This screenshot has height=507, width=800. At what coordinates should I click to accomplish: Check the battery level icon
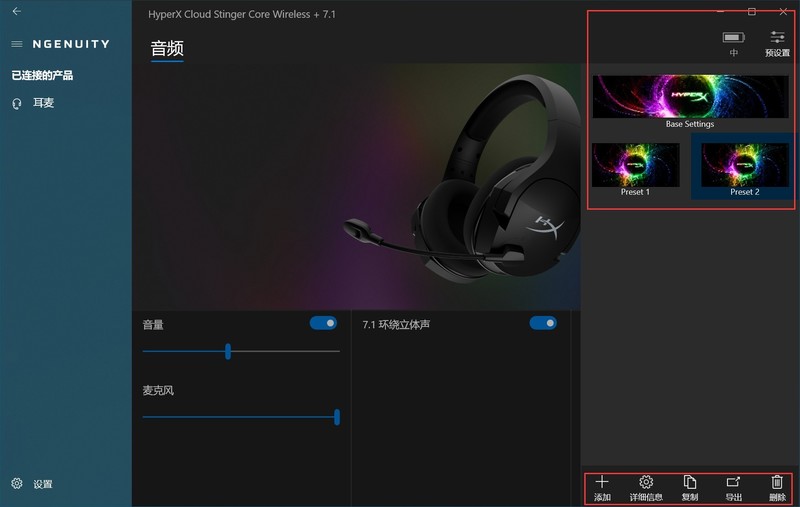[734, 37]
